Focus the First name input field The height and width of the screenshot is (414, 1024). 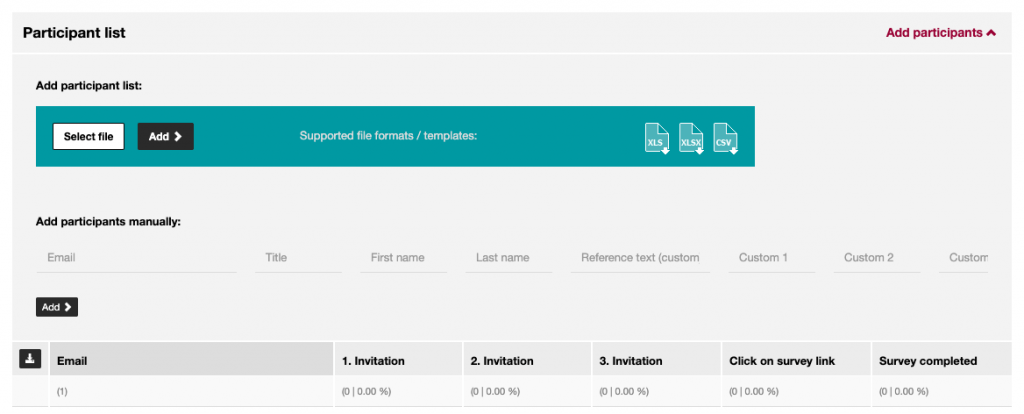click(x=404, y=258)
